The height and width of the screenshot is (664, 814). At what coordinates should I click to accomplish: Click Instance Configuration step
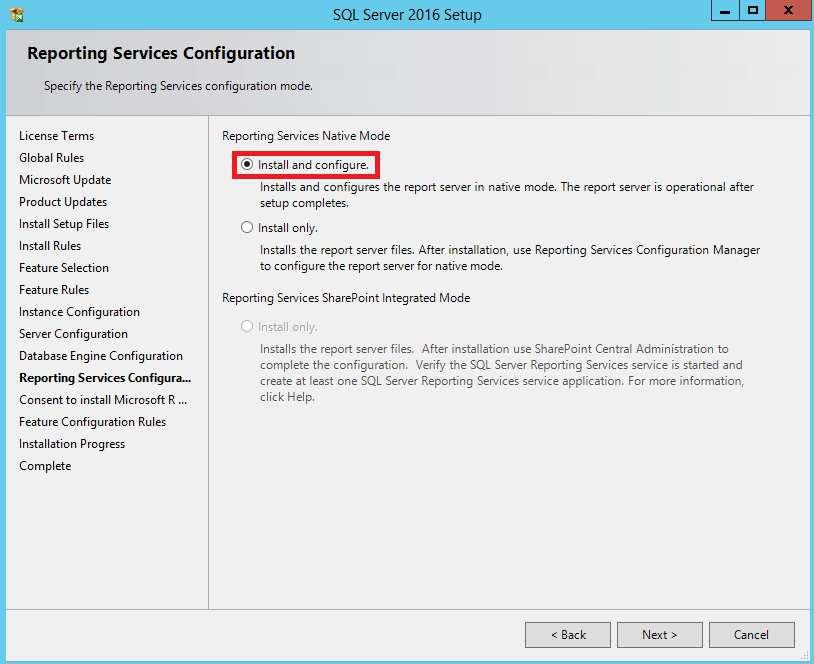click(x=79, y=312)
